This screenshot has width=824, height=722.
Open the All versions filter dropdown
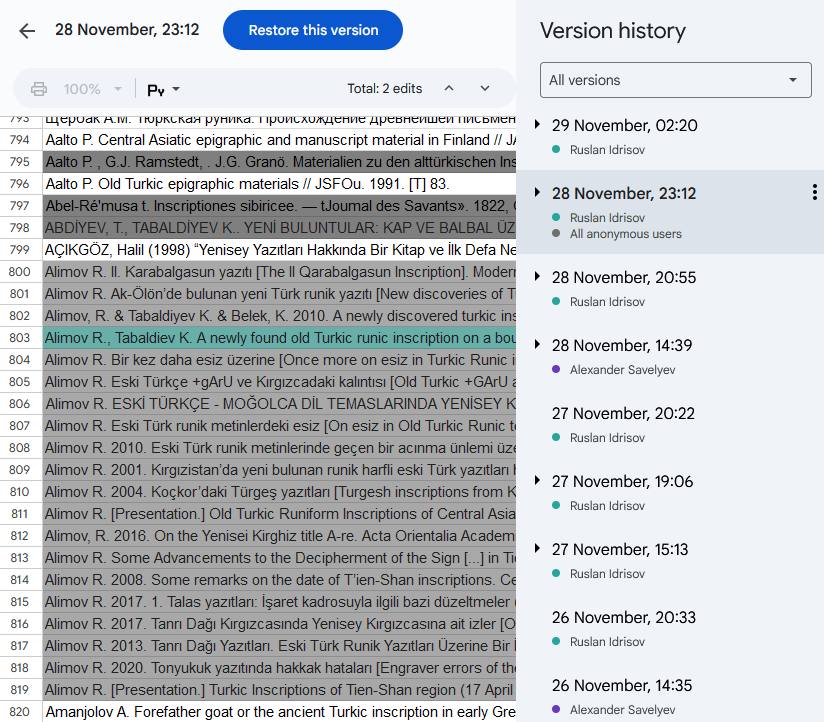[677, 80]
